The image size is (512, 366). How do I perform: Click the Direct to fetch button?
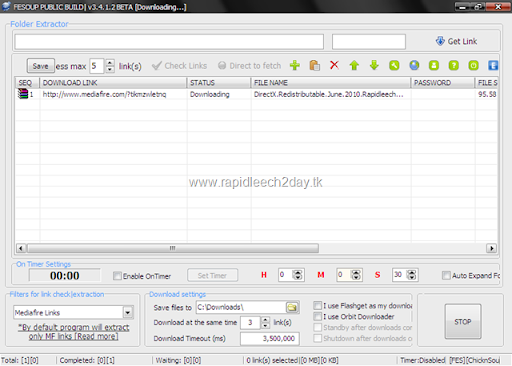point(249,66)
